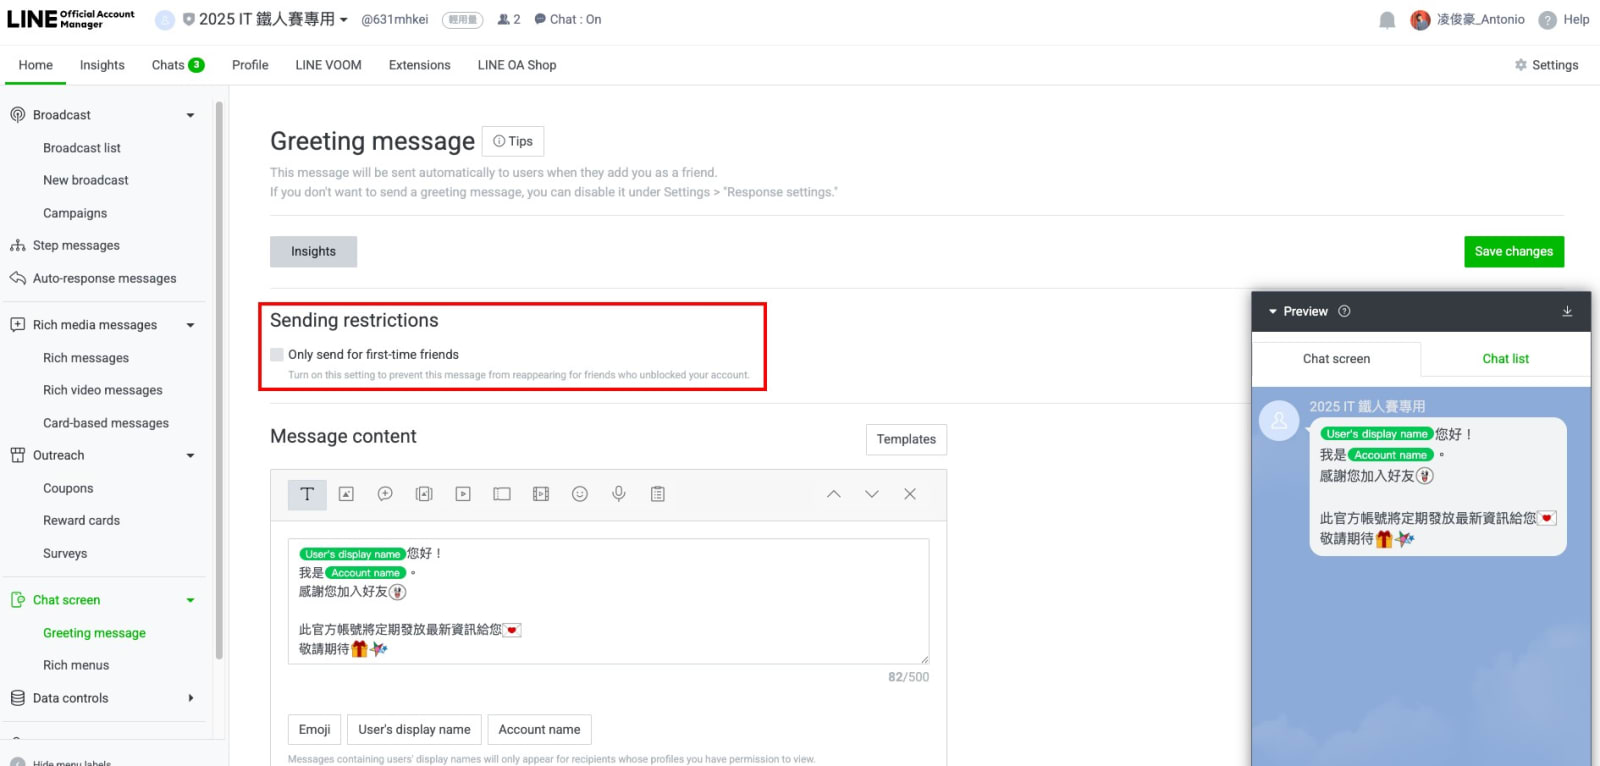The width and height of the screenshot is (1600, 766).
Task: Expand the Data controls section
Action: coord(190,698)
